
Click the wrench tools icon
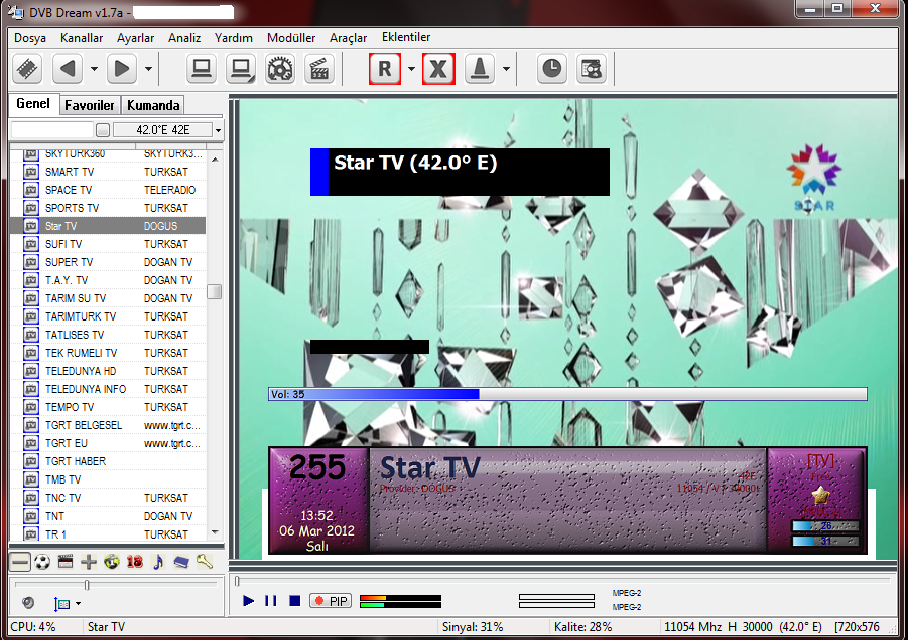click(x=205, y=562)
